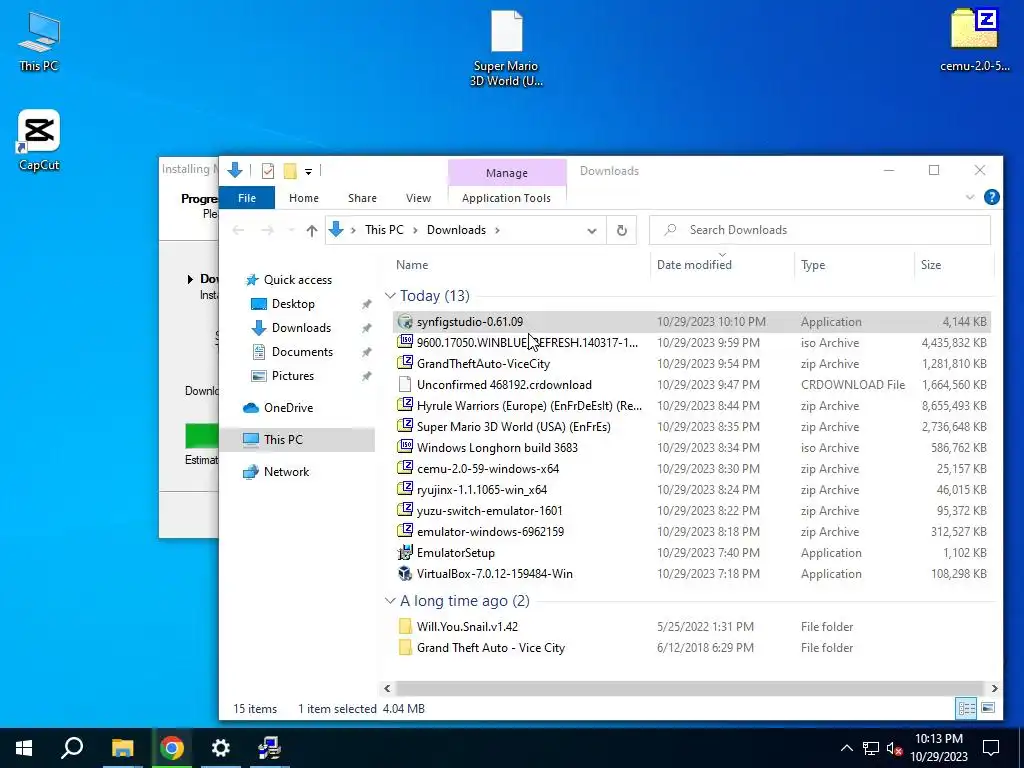Switch to Details view button

point(967,708)
